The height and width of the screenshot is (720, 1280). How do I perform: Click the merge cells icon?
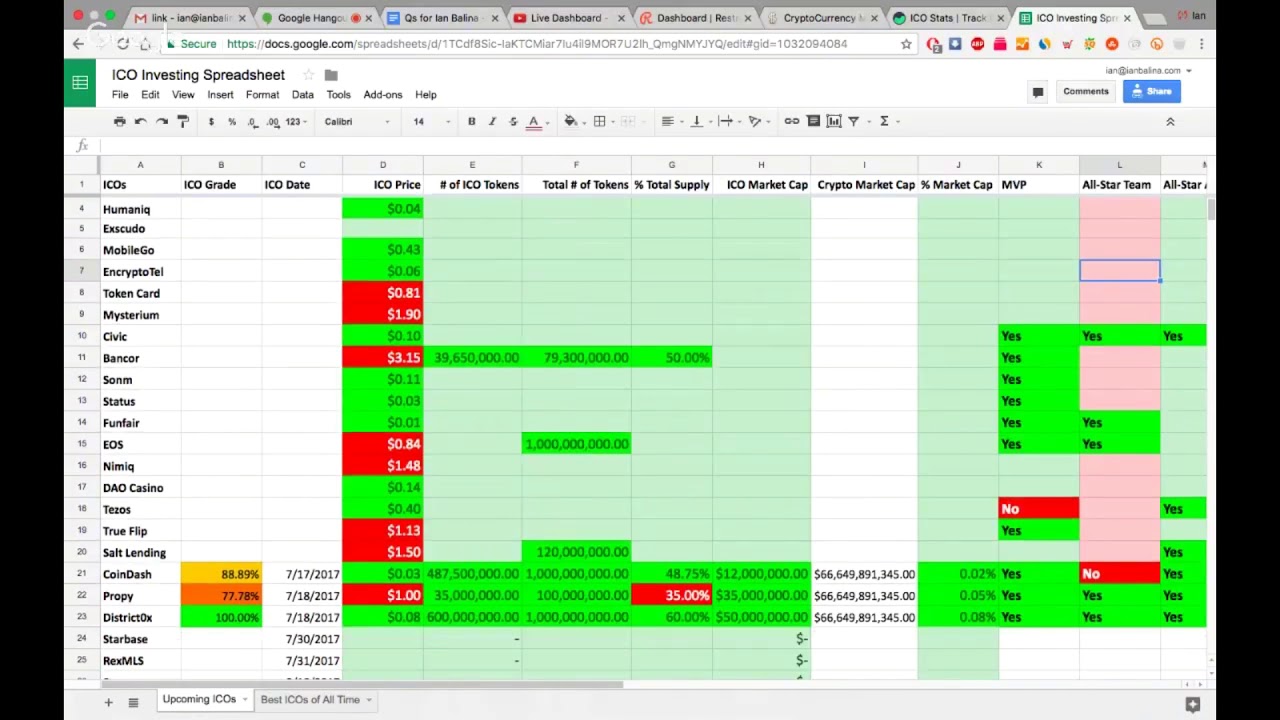pyautogui.click(x=628, y=121)
